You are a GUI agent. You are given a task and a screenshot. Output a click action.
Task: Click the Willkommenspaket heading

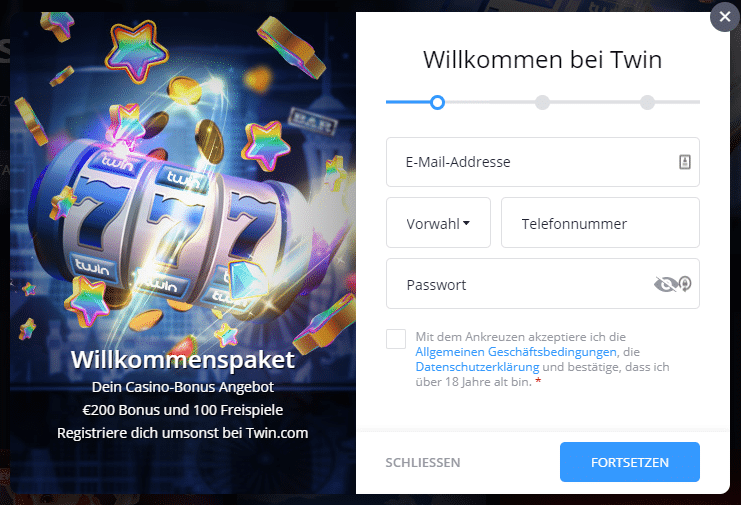(x=183, y=360)
